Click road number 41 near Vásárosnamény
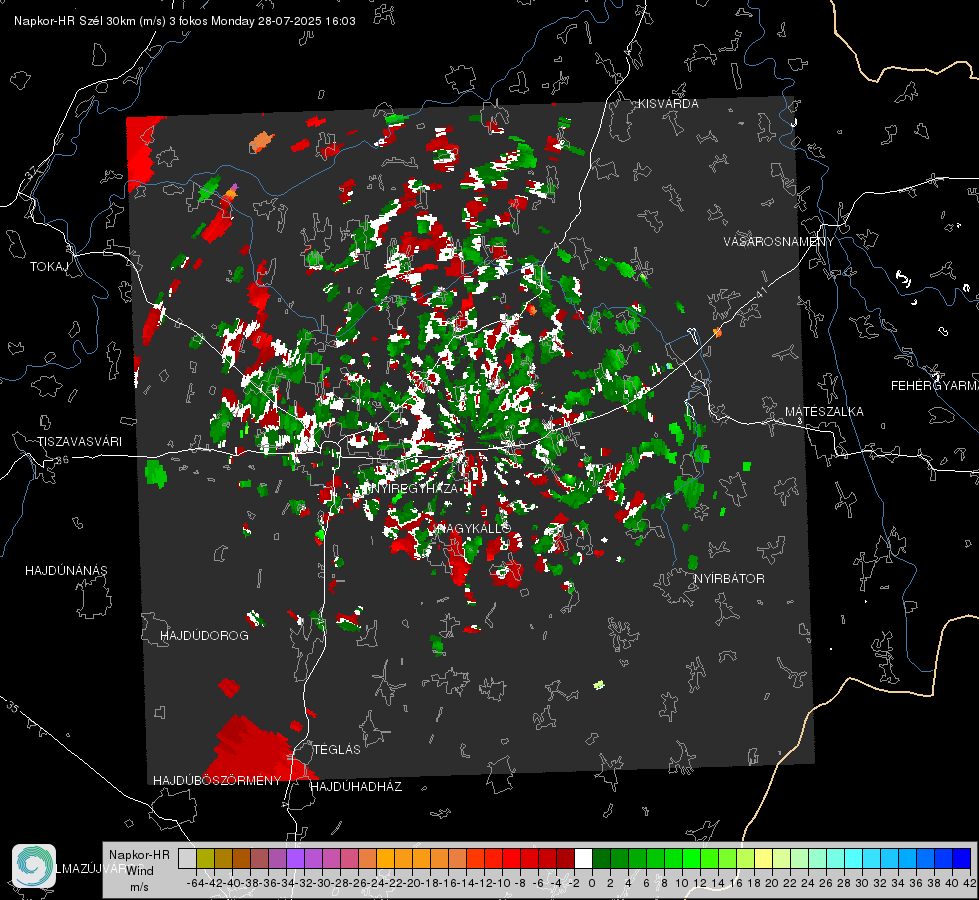 pos(760,292)
